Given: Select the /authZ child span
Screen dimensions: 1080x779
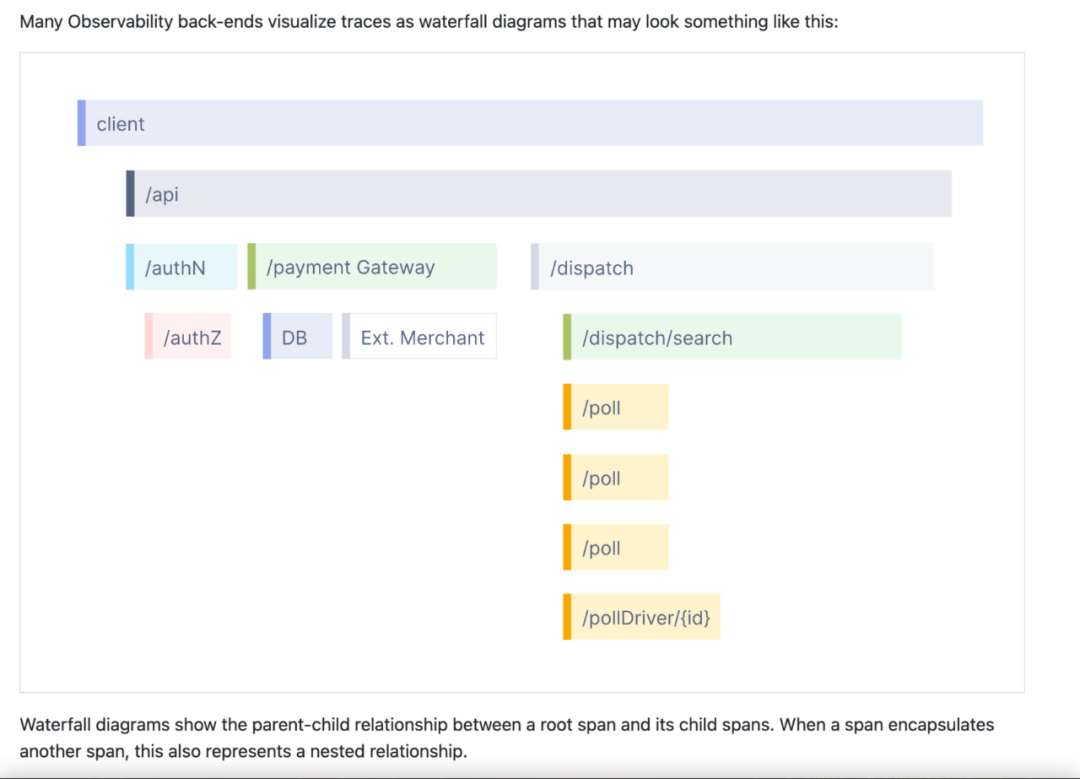Looking at the screenshot, I should tap(190, 337).
